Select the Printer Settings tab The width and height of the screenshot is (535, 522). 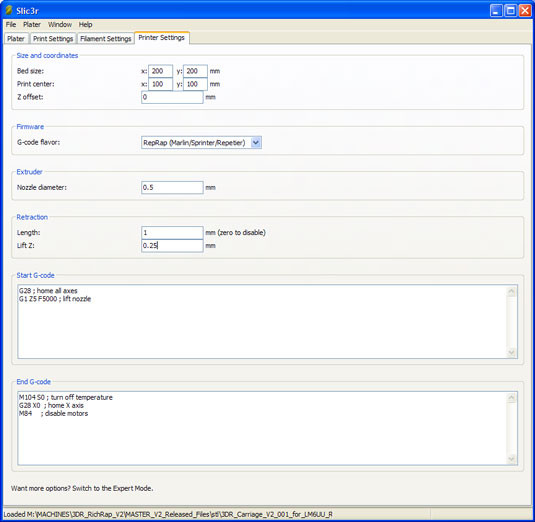pos(161,38)
